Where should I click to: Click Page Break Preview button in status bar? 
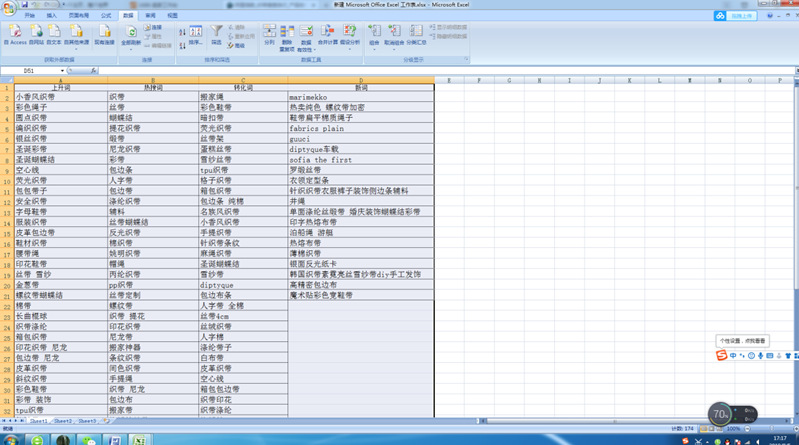(x=720, y=429)
